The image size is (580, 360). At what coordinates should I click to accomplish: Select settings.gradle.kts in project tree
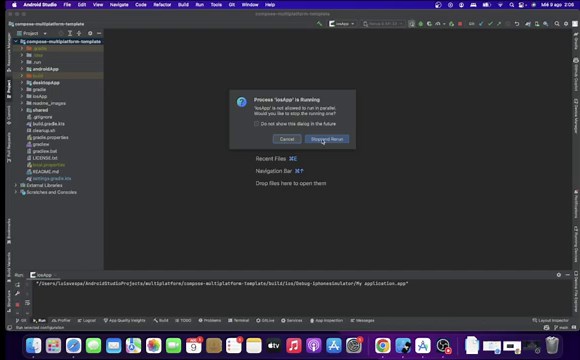pyautogui.click(x=48, y=178)
